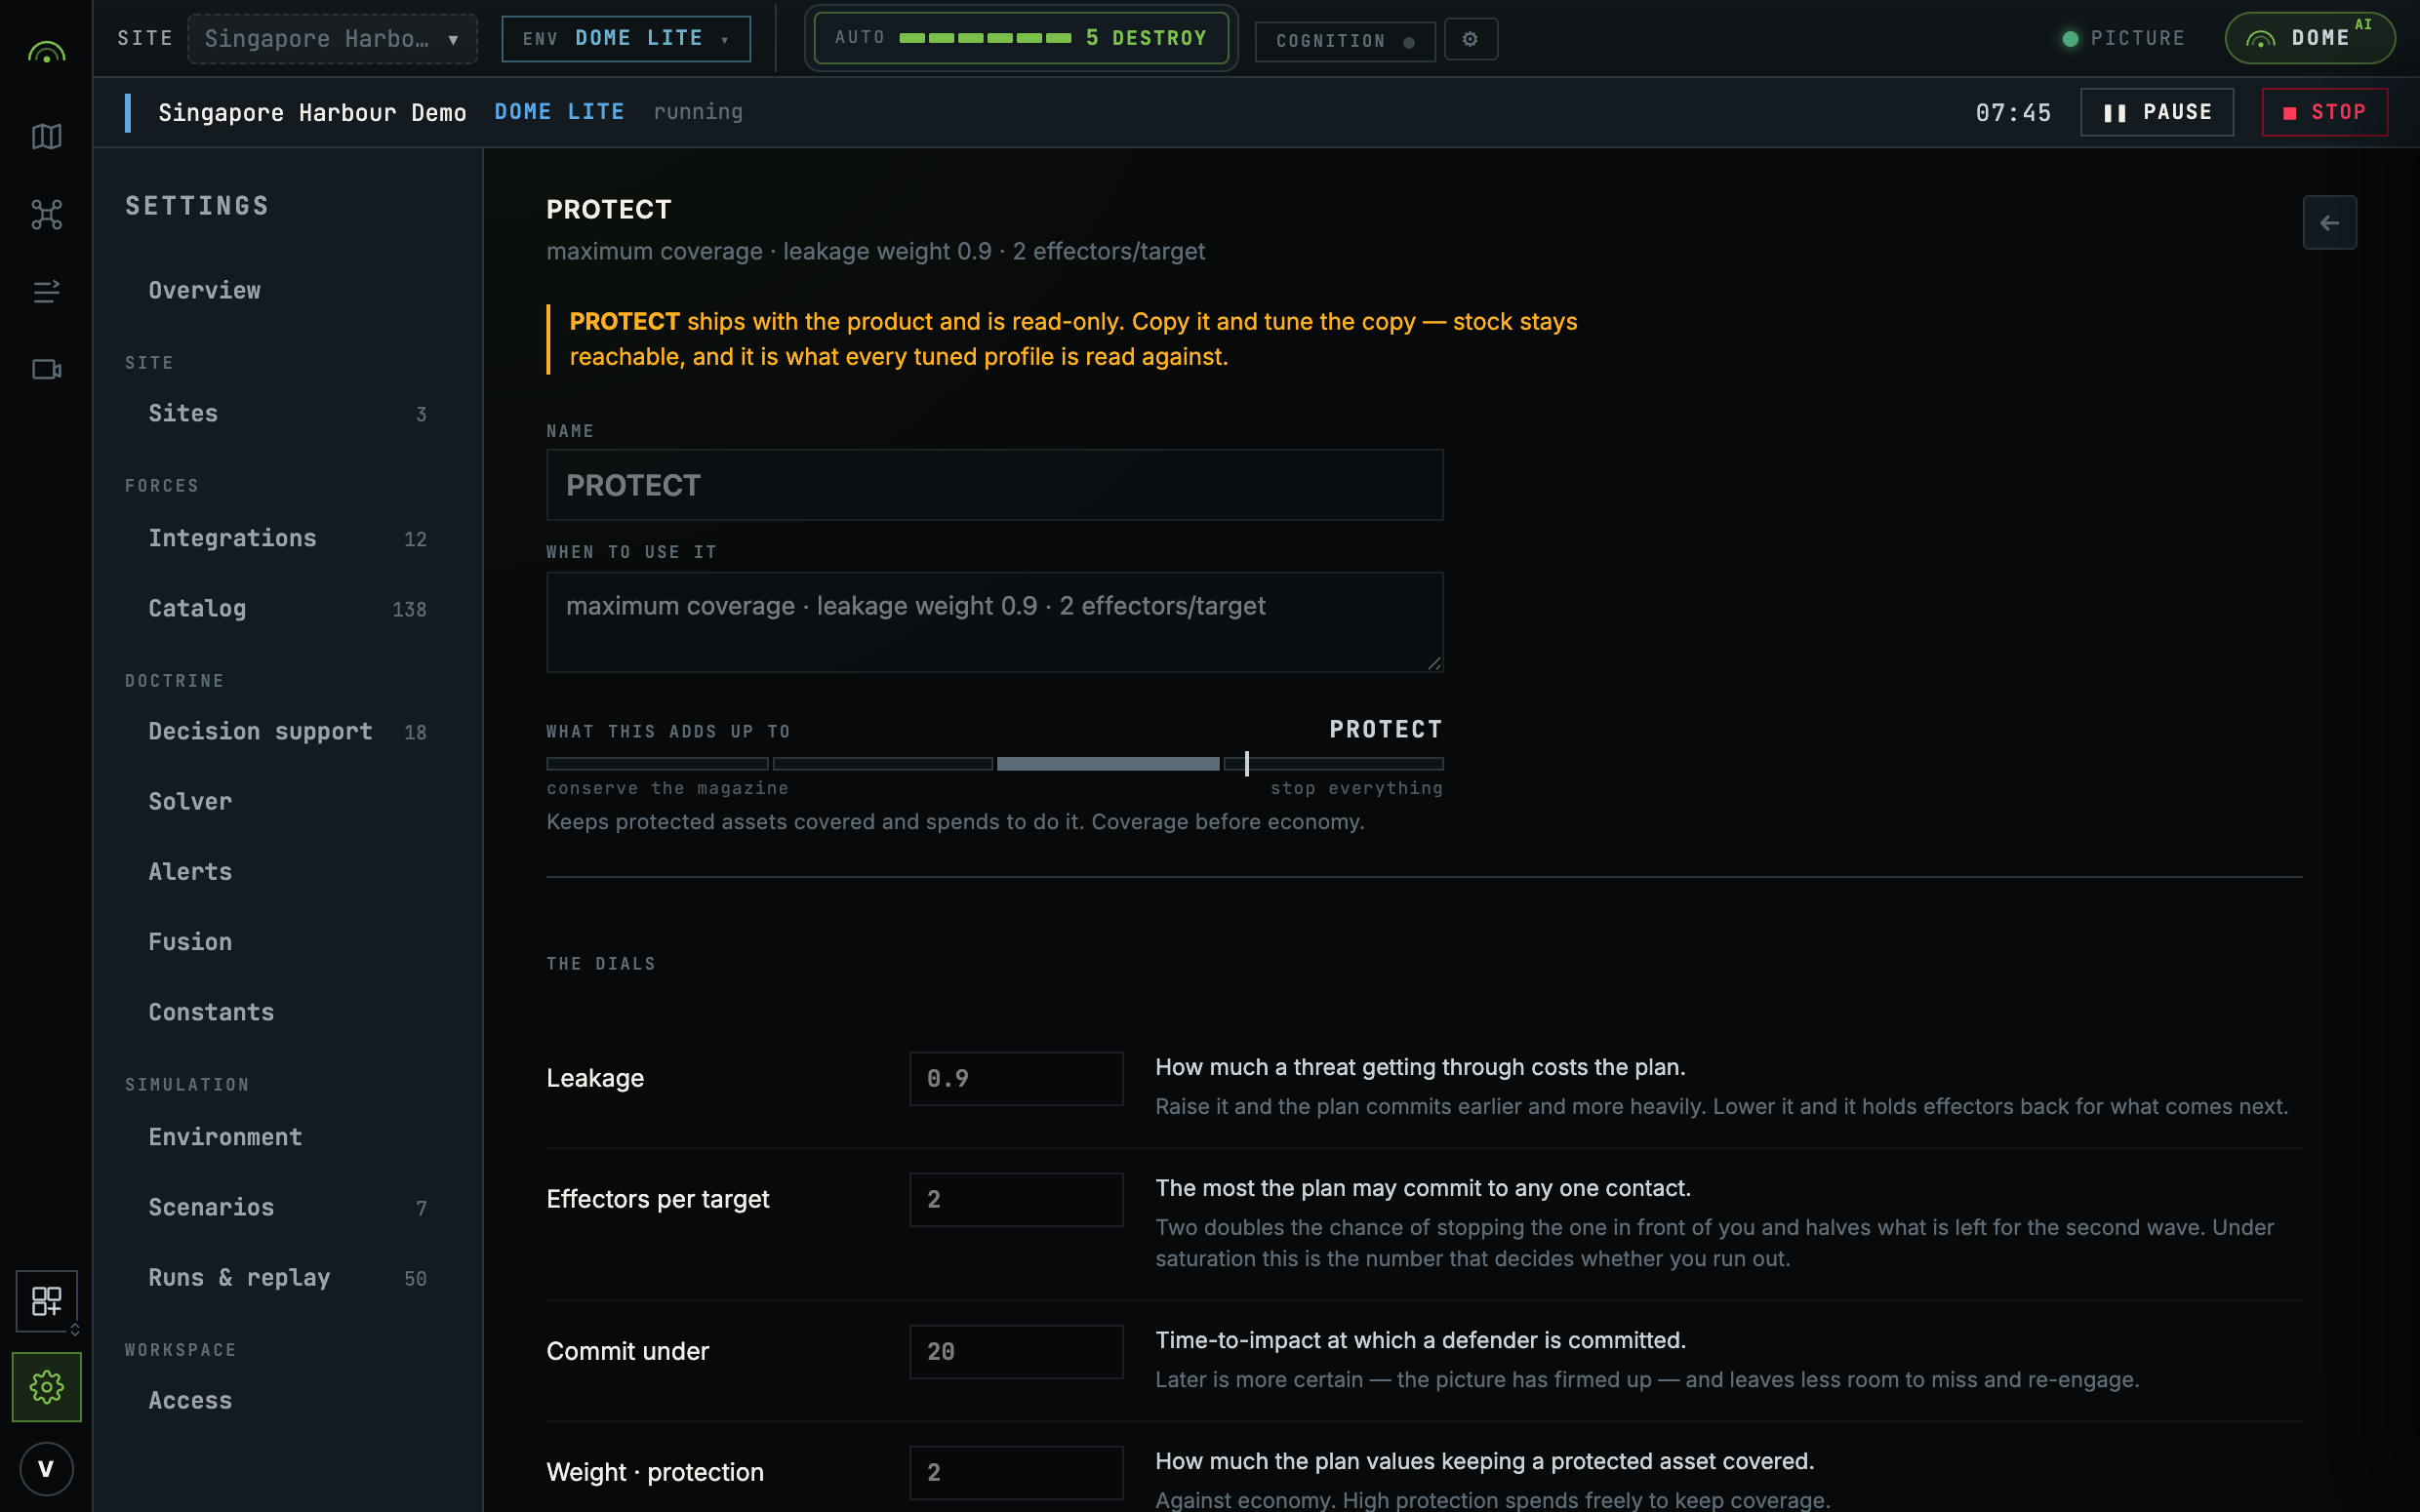Open the Access workspace page
The image size is (2420, 1512).
click(287, 1400)
